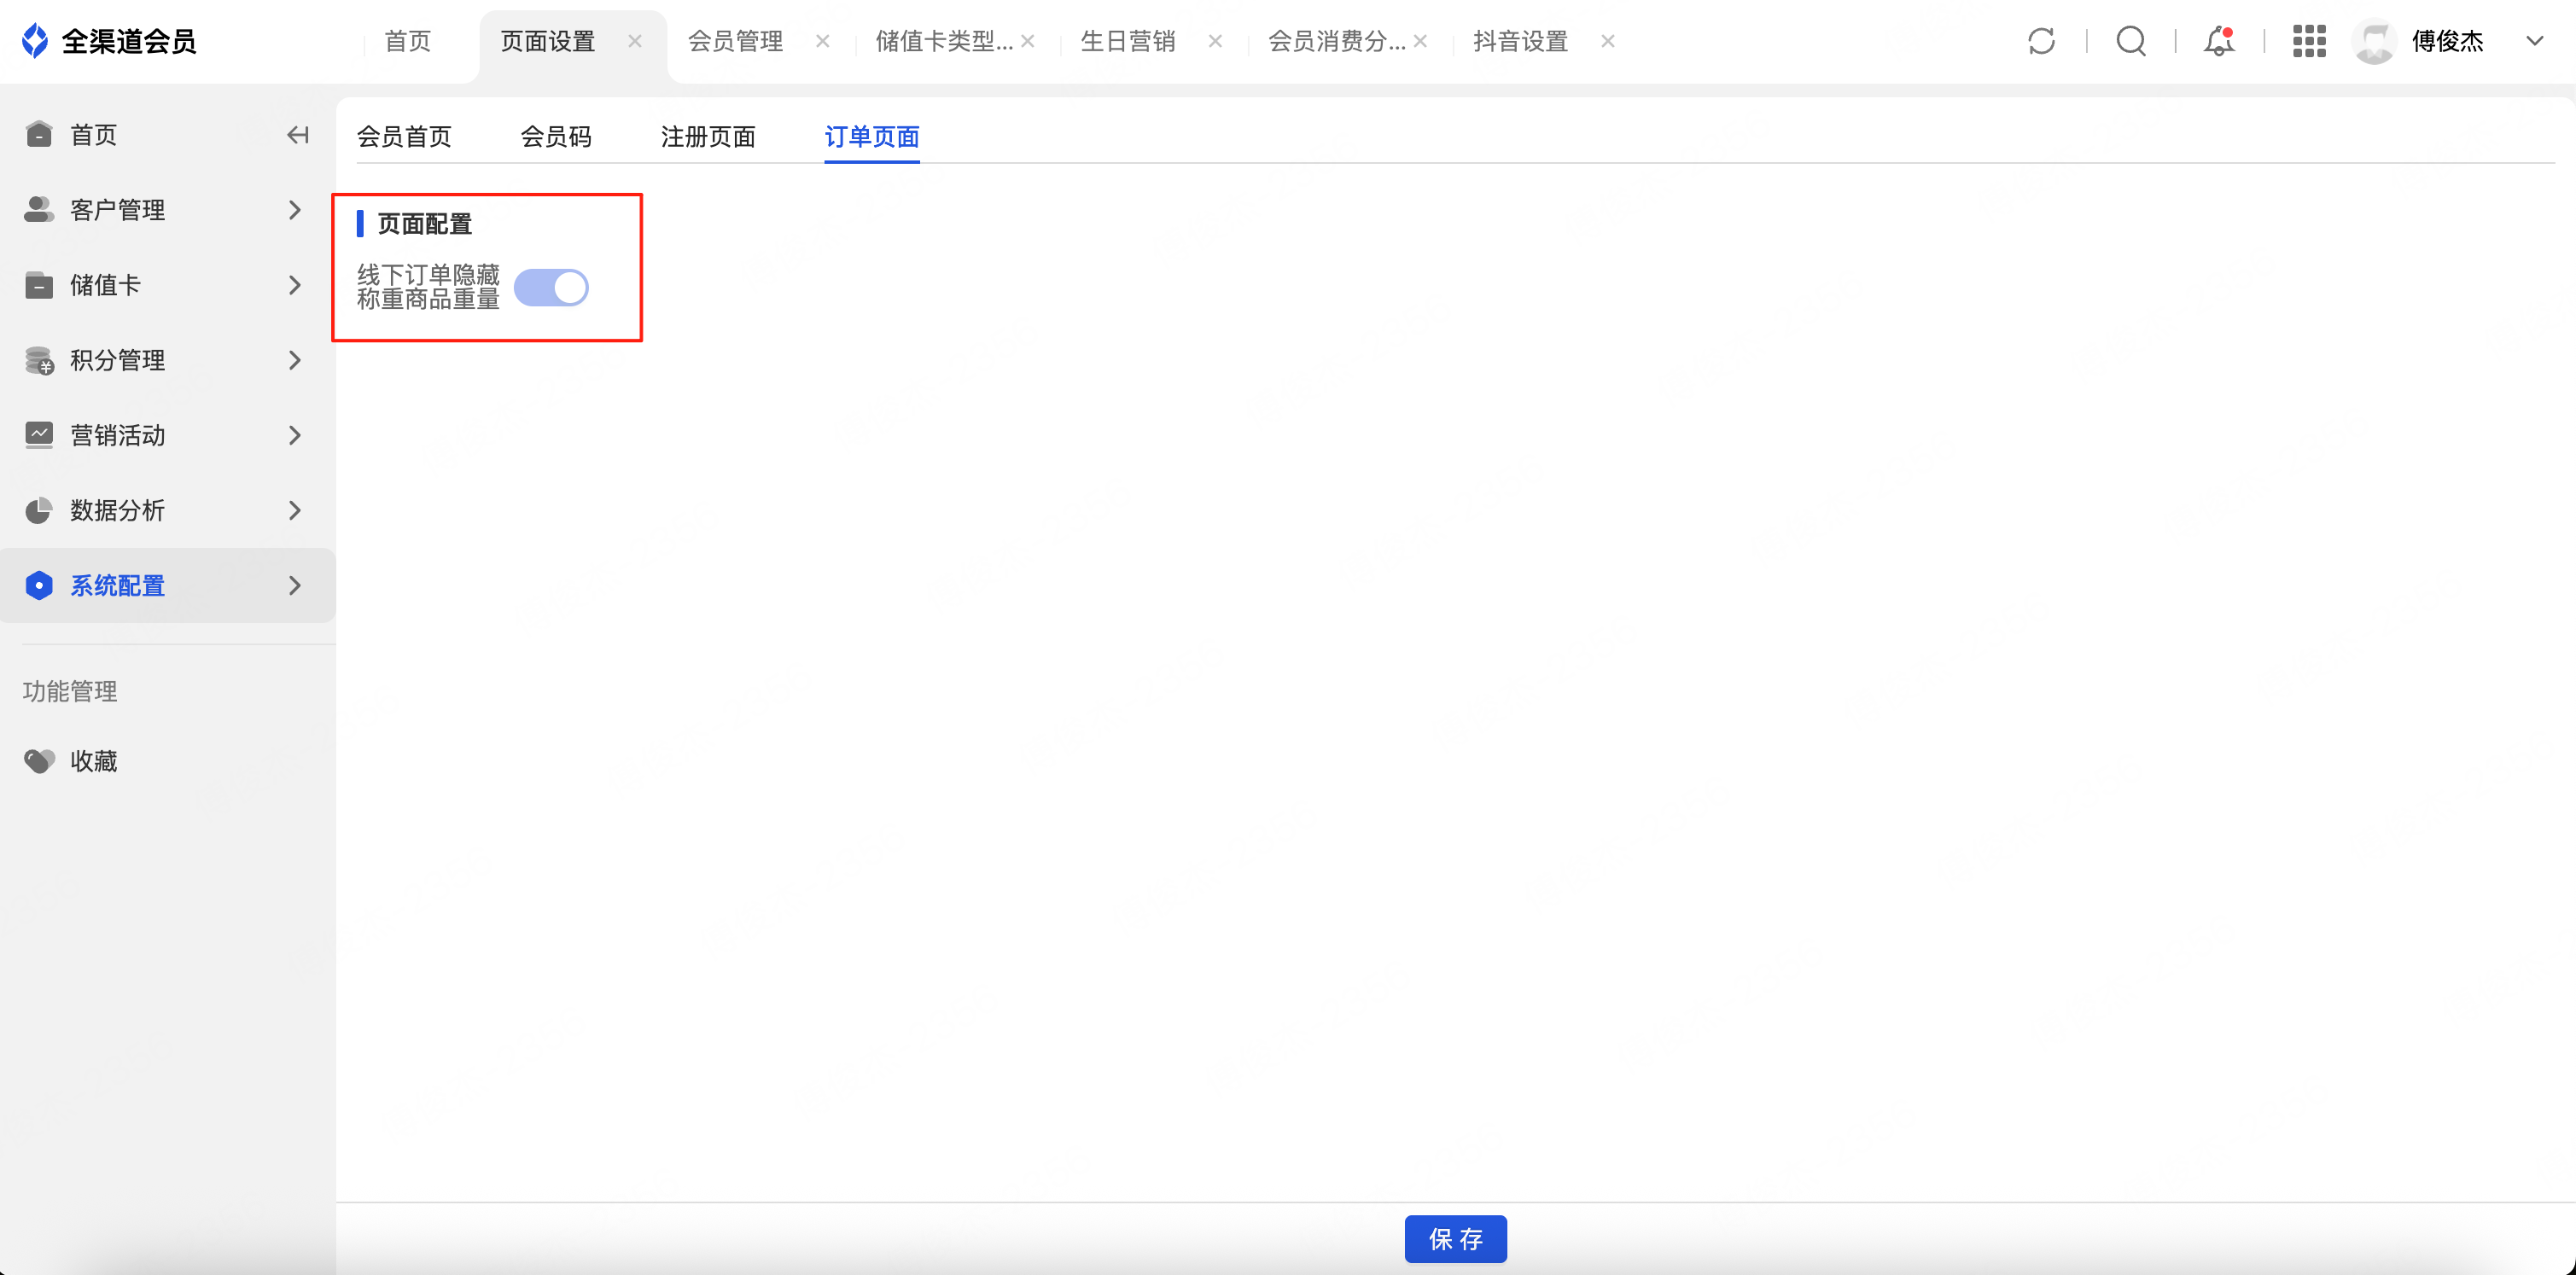Open 首页 in the sidebar
This screenshot has width=2576, height=1275.
167,135
